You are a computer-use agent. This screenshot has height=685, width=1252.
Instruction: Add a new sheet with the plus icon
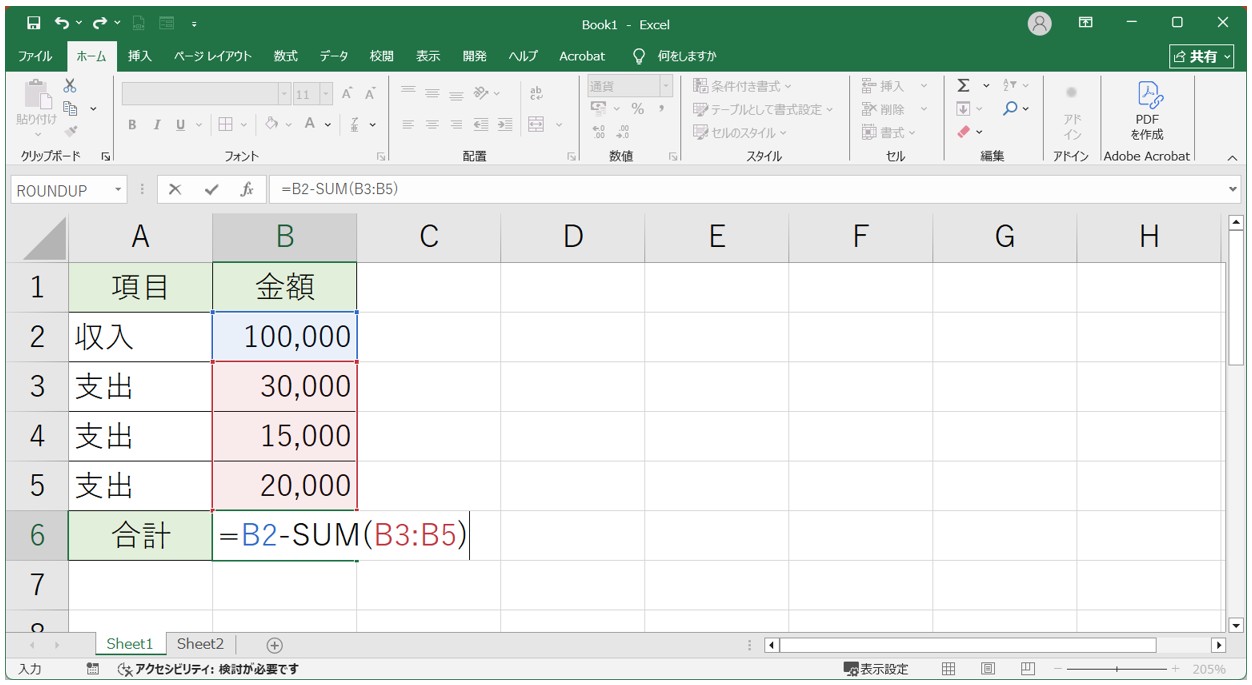[x=275, y=645]
